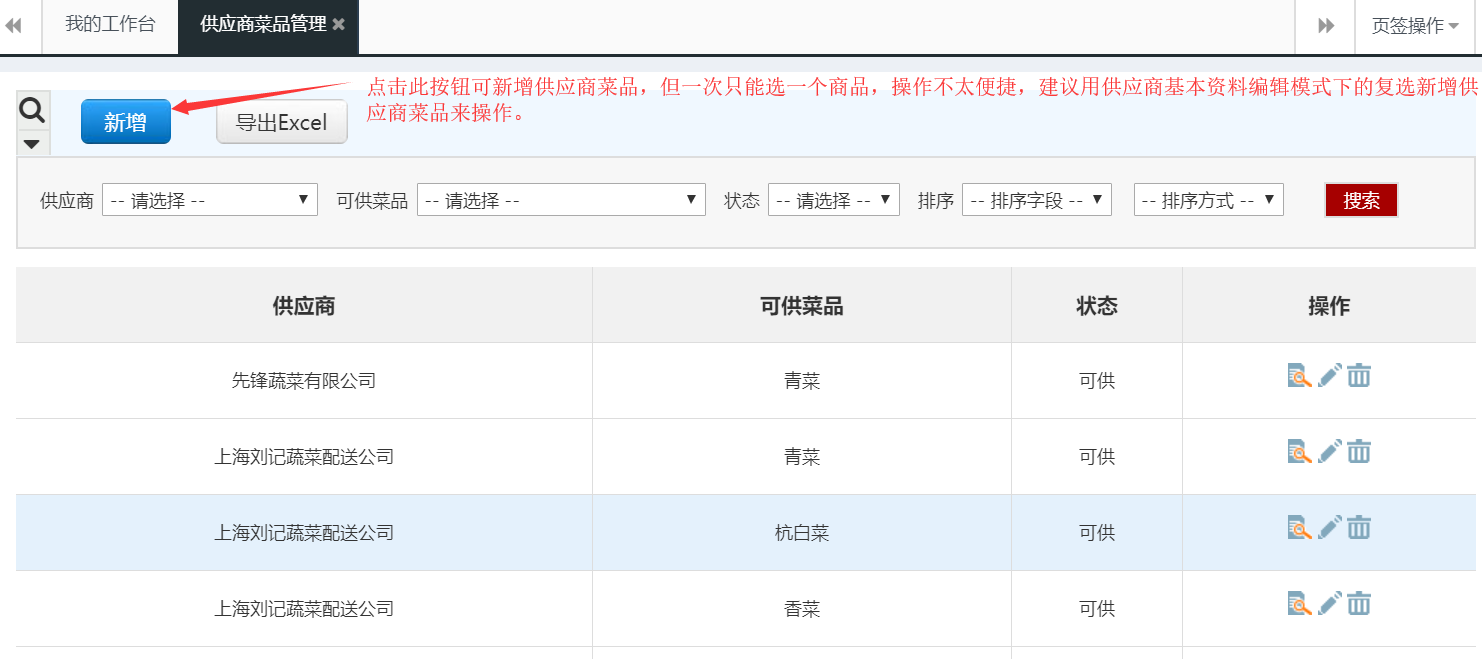Click the 可供菜品 column header
Image resolution: width=1482 pixels, height=659 pixels.
pos(802,306)
